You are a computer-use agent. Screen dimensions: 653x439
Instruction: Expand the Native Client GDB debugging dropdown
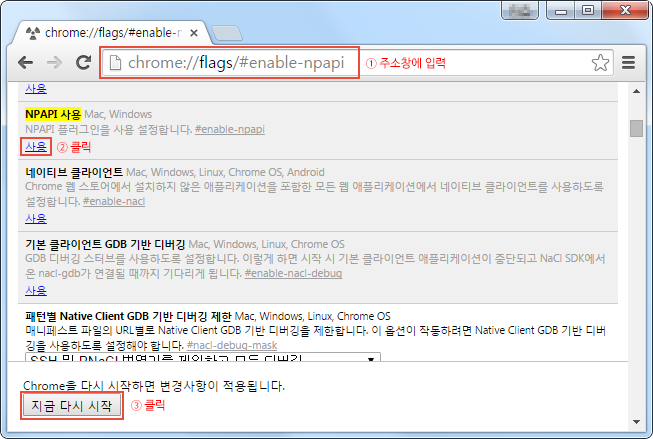pos(203,357)
